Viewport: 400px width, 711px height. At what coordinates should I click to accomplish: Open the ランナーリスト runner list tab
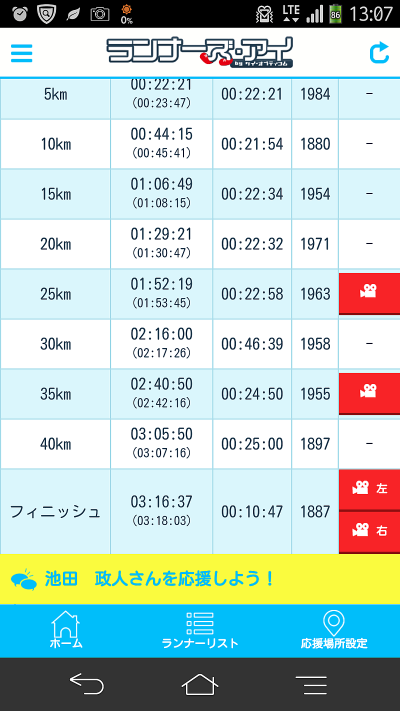point(200,630)
